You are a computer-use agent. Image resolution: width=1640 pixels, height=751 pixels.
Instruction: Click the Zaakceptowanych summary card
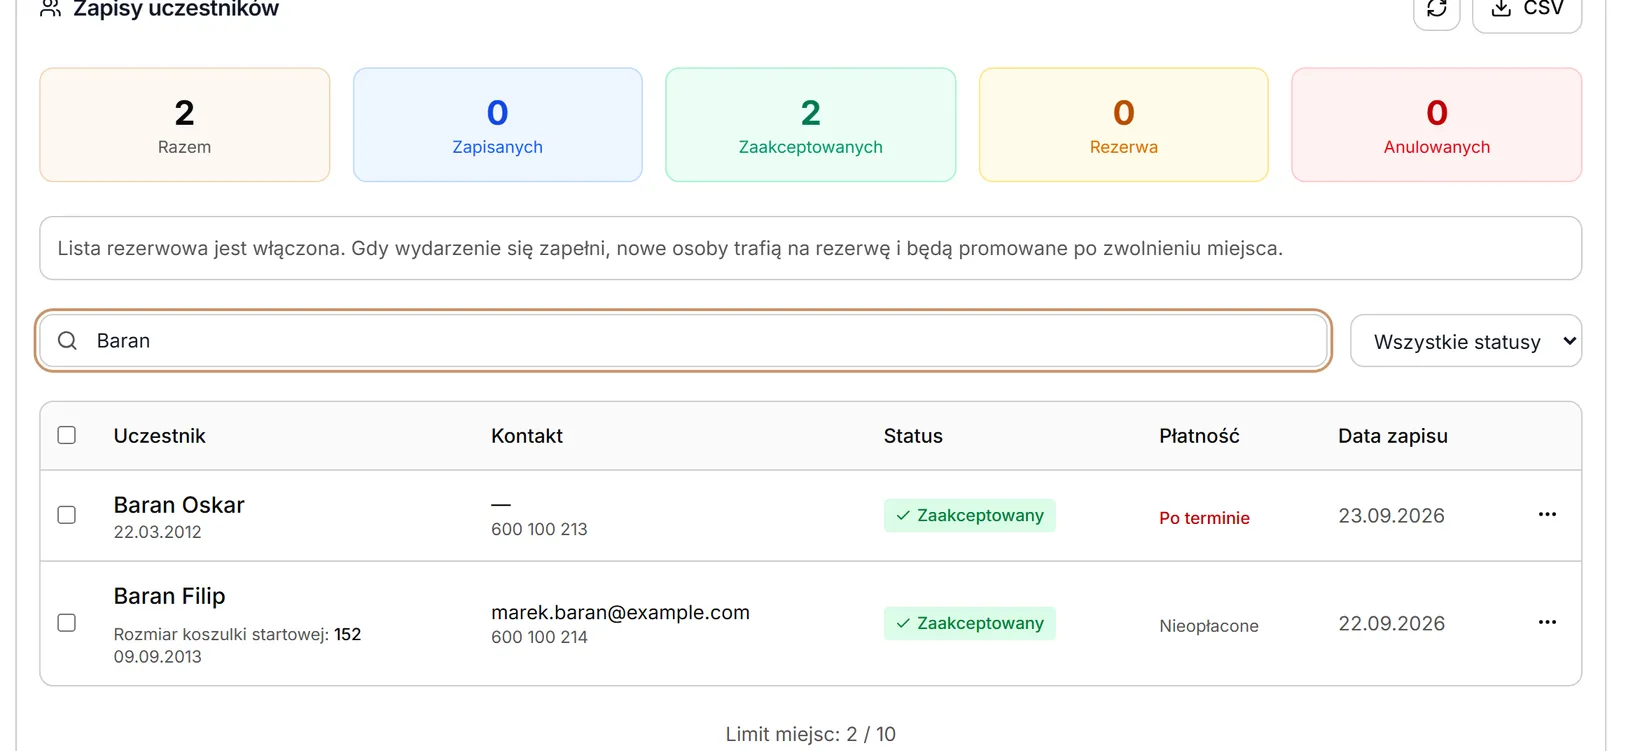811,125
